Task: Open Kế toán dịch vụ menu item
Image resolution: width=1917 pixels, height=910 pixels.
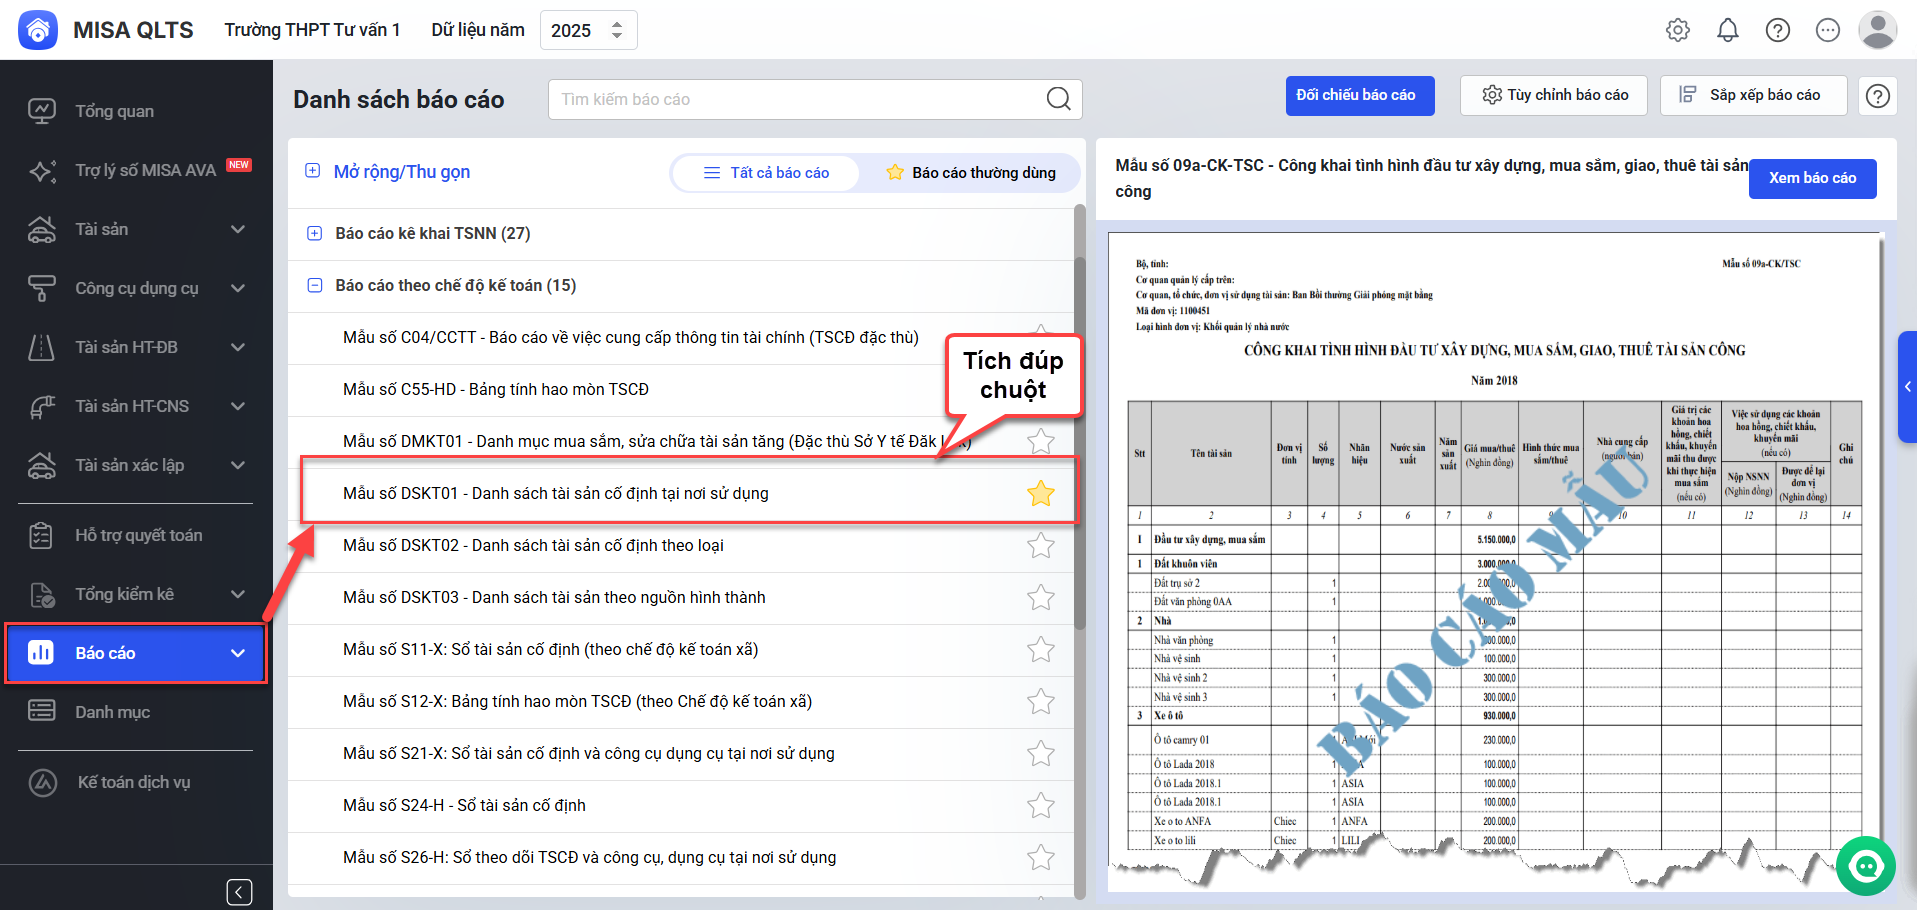Action: [136, 782]
